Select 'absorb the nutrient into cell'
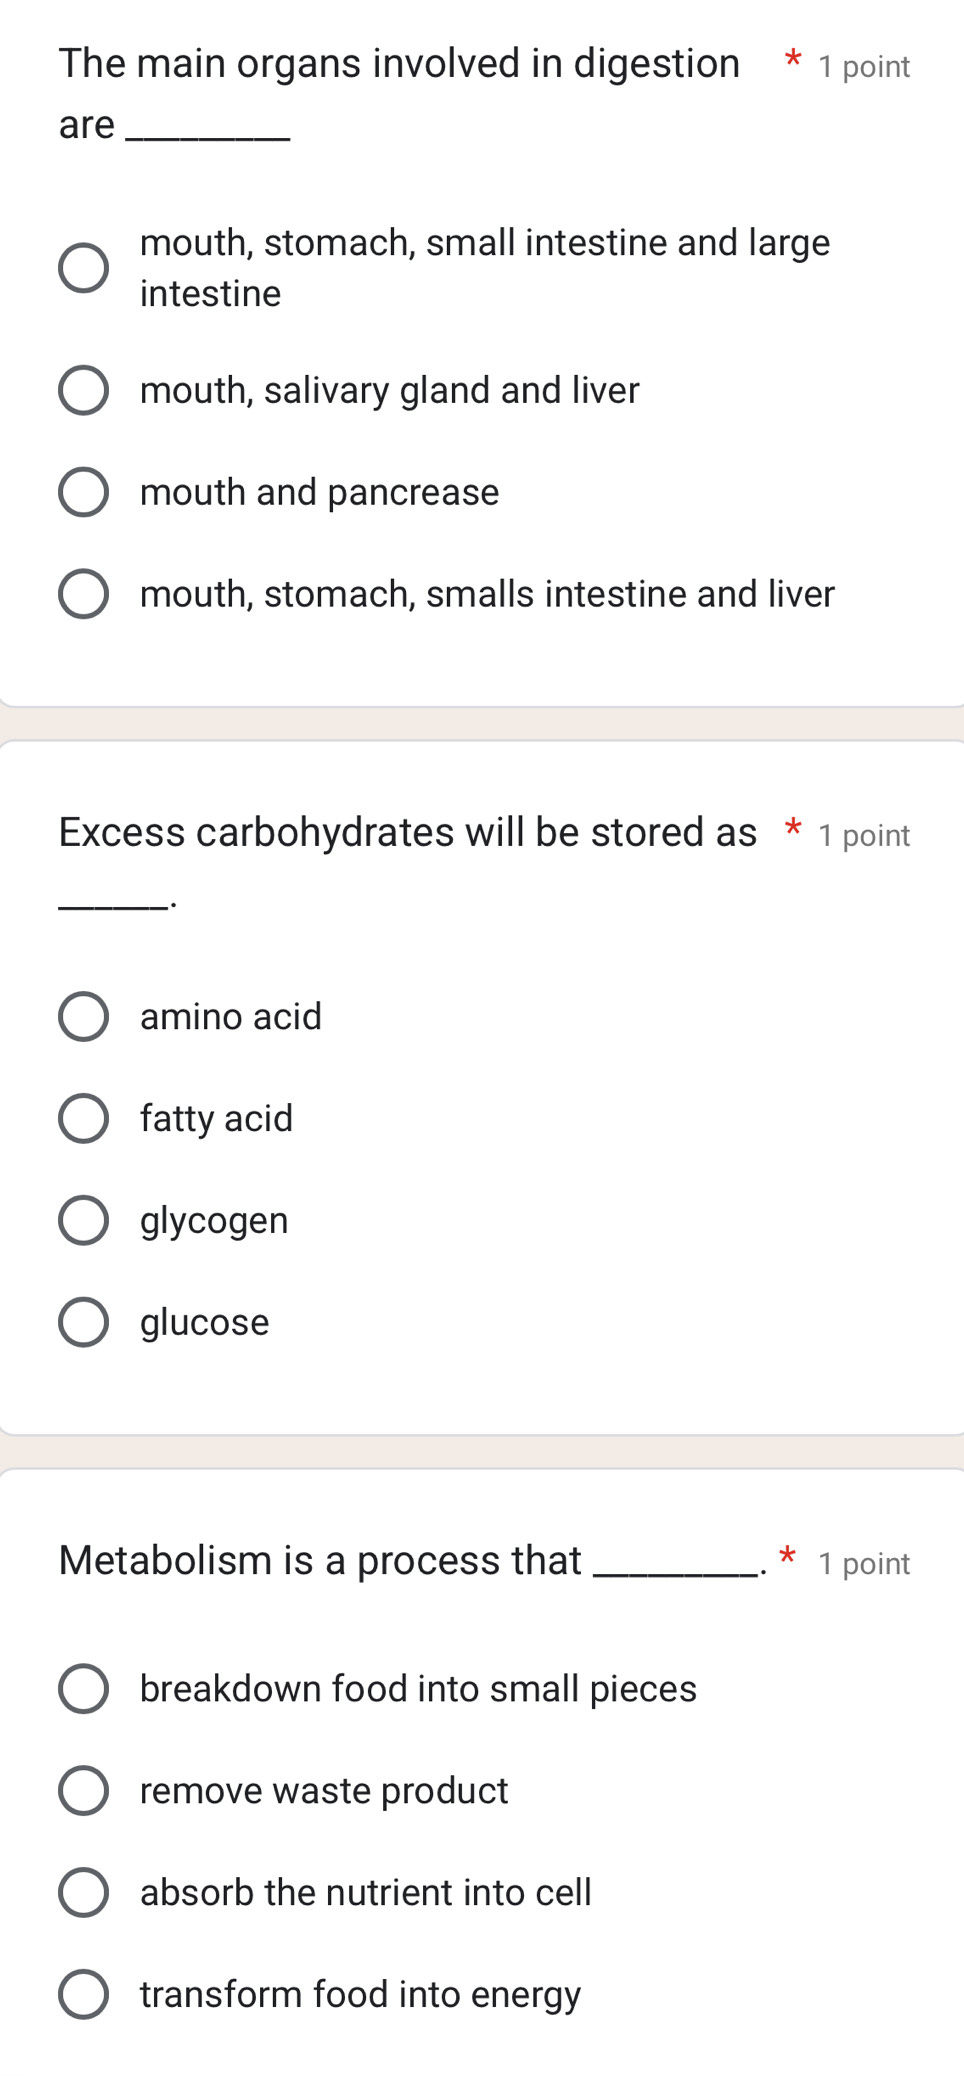This screenshot has height=2079, width=964. point(83,1892)
